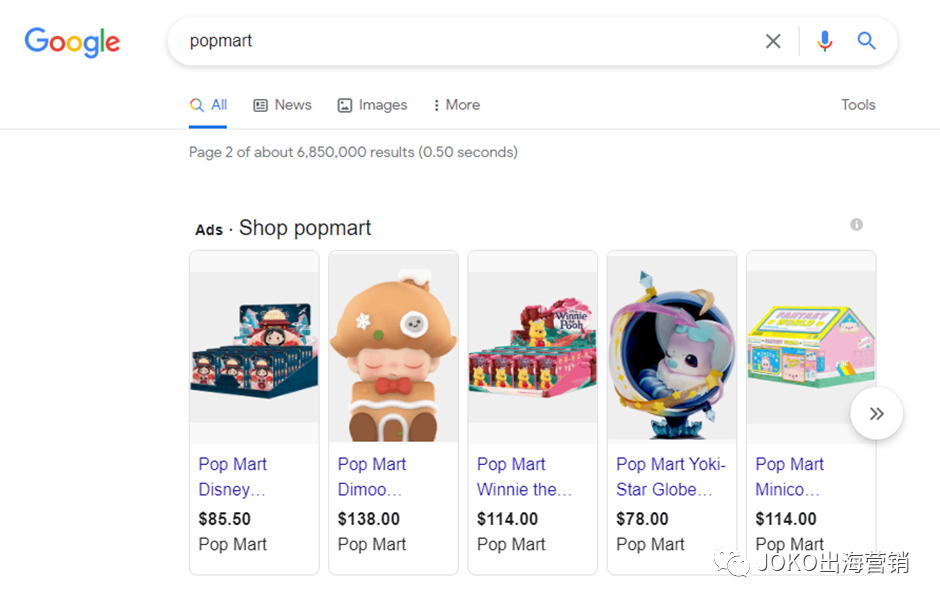Start voice search with microphone icon
The height and width of the screenshot is (604, 940).
point(824,41)
